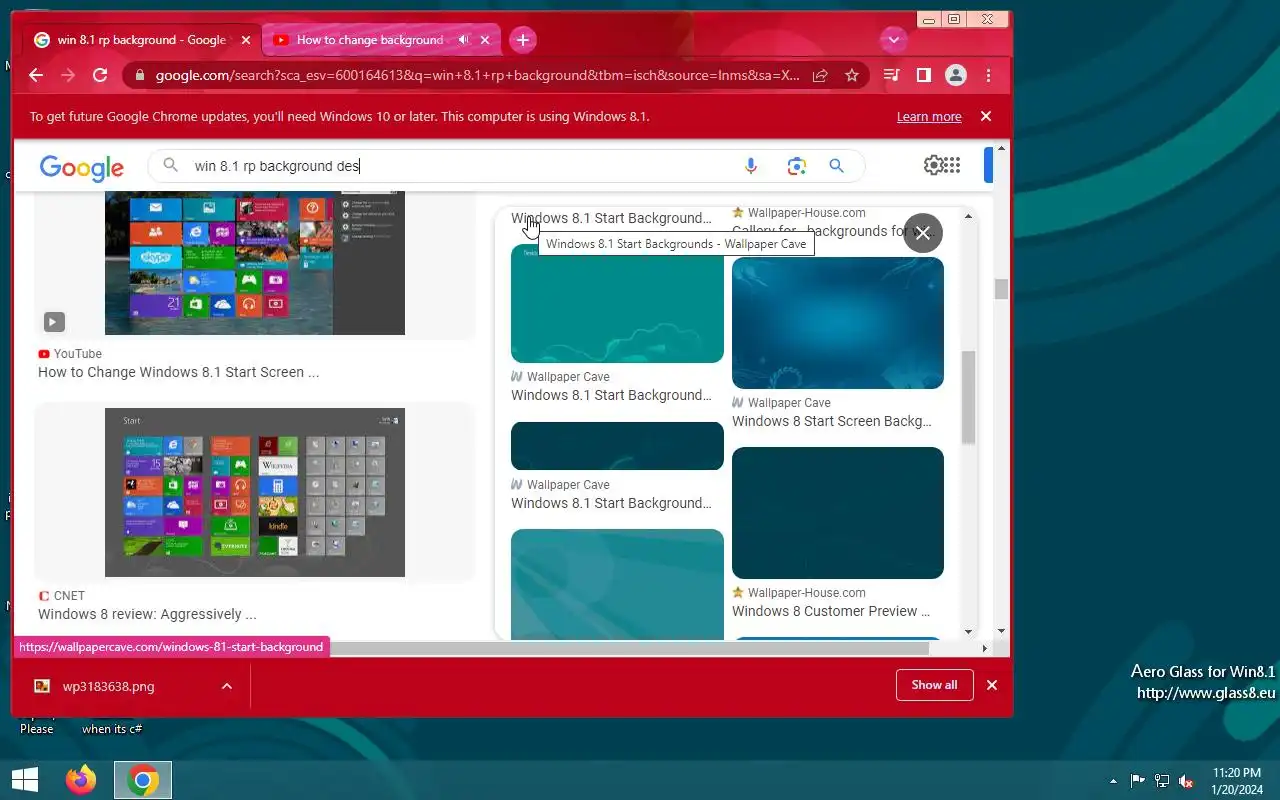This screenshot has height=800, width=1280.
Task: Click the forward navigation arrow
Action: click(68, 75)
